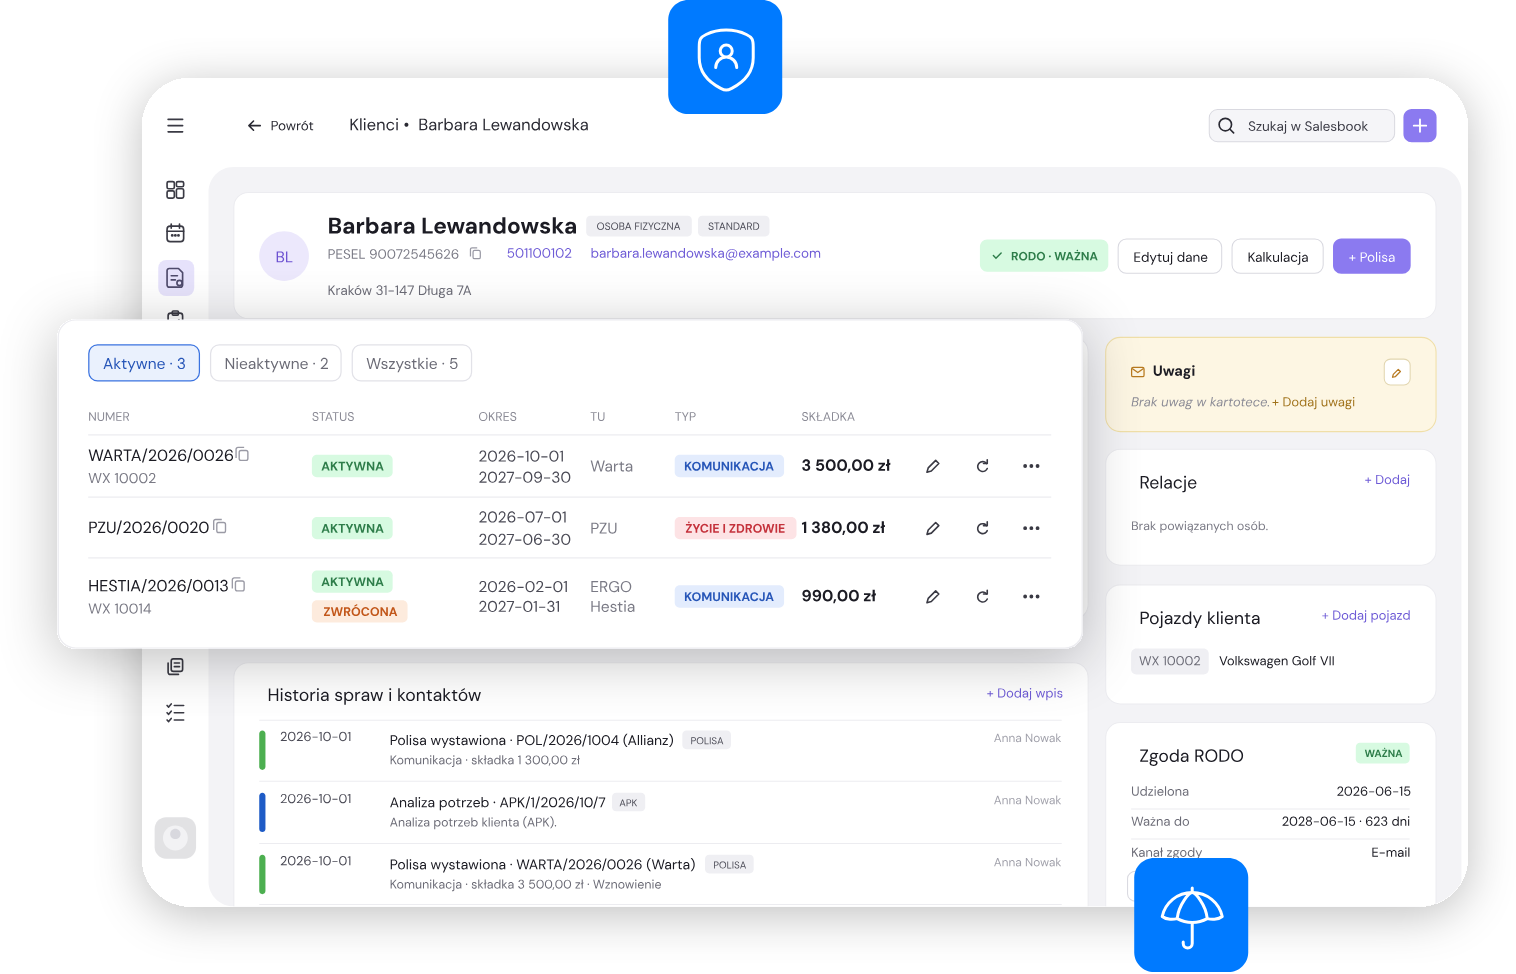The width and height of the screenshot is (1516, 974).
Task: Renew the HESTIA/2026/0013 policy
Action: point(982,596)
